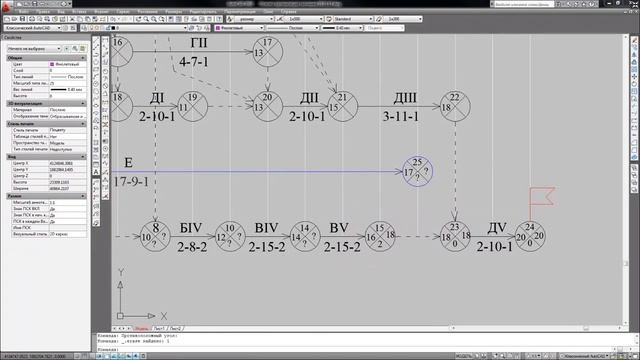This screenshot has height=360, width=640.
Task: Select the Rectangle draw tool
Action: pyautogui.click(x=96, y=69)
